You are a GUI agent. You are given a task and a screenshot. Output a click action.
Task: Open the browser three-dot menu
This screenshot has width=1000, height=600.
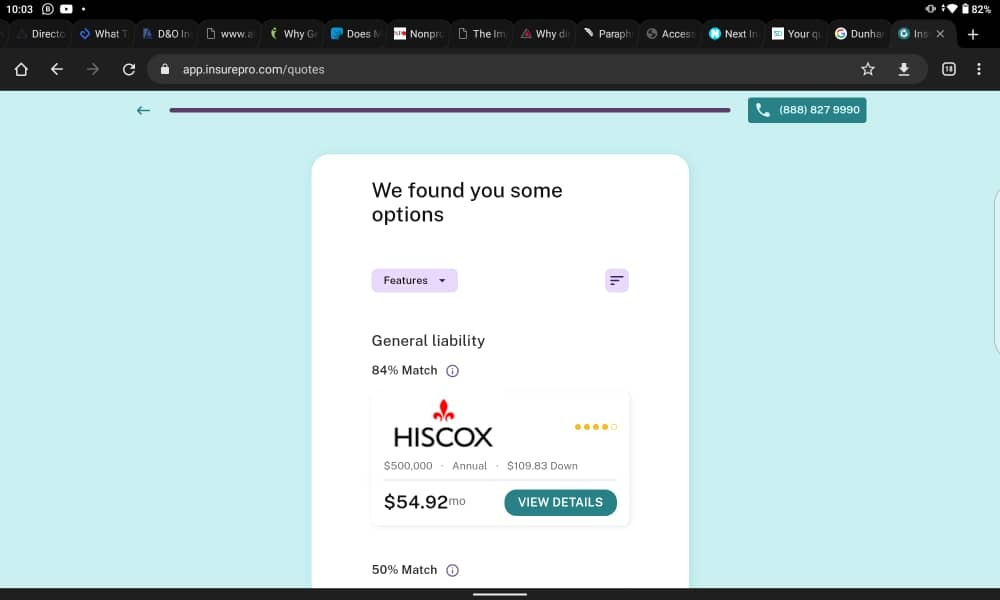979,70
